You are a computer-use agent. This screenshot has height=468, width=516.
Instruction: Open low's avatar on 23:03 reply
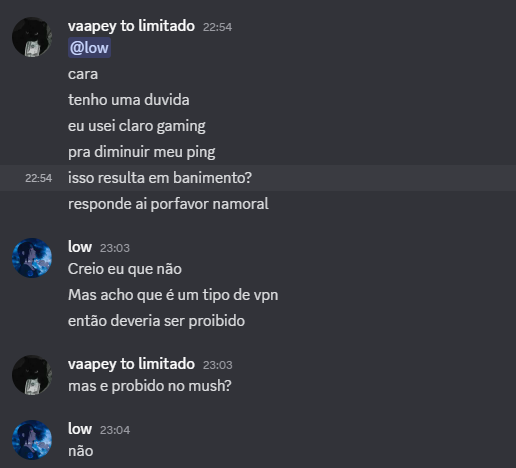click(x=32, y=258)
